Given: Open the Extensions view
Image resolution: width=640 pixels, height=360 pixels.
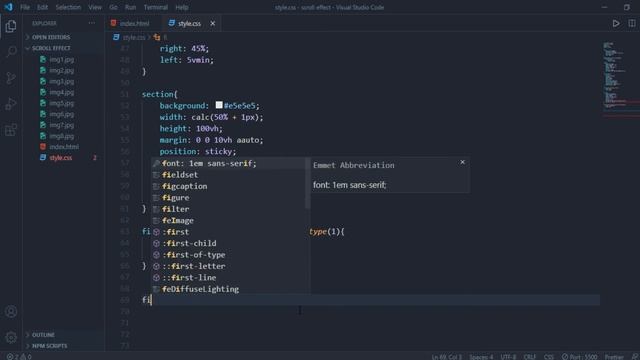Looking at the screenshot, I should [x=11, y=130].
